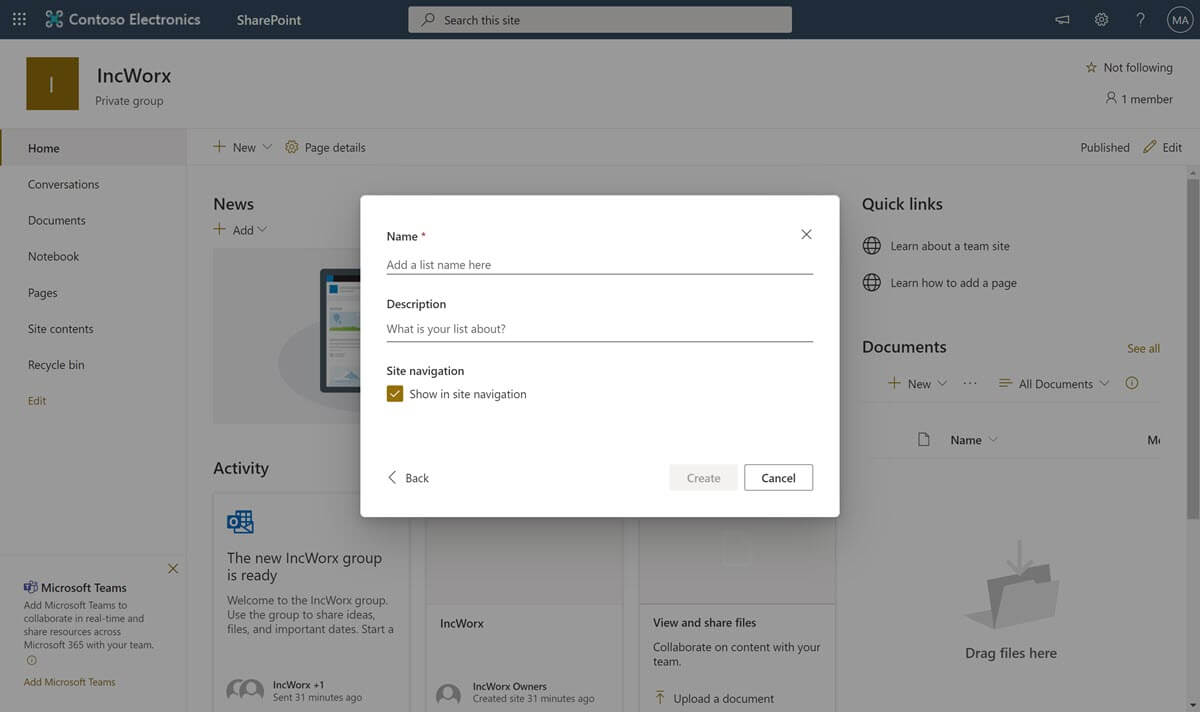Click the Create button in dialog
The height and width of the screenshot is (712, 1200).
click(703, 478)
